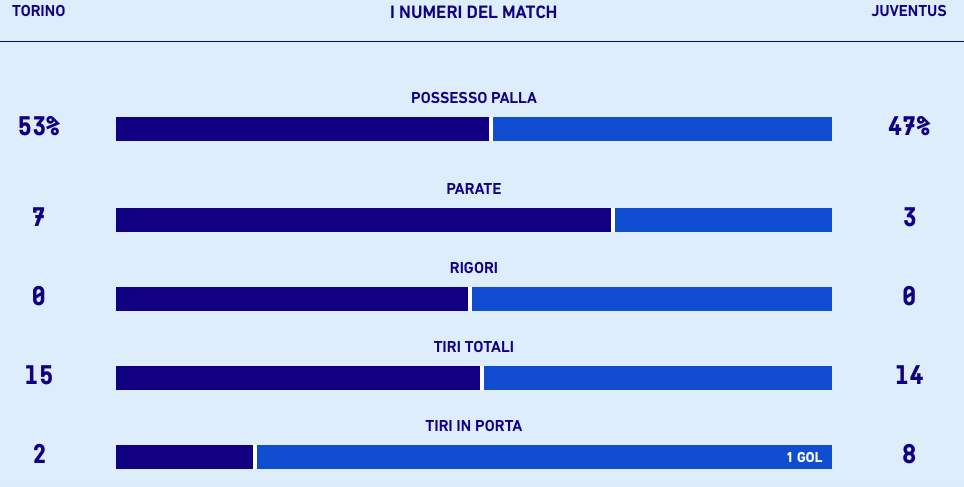
Task: Click the TORINO team name header
Action: point(38,11)
